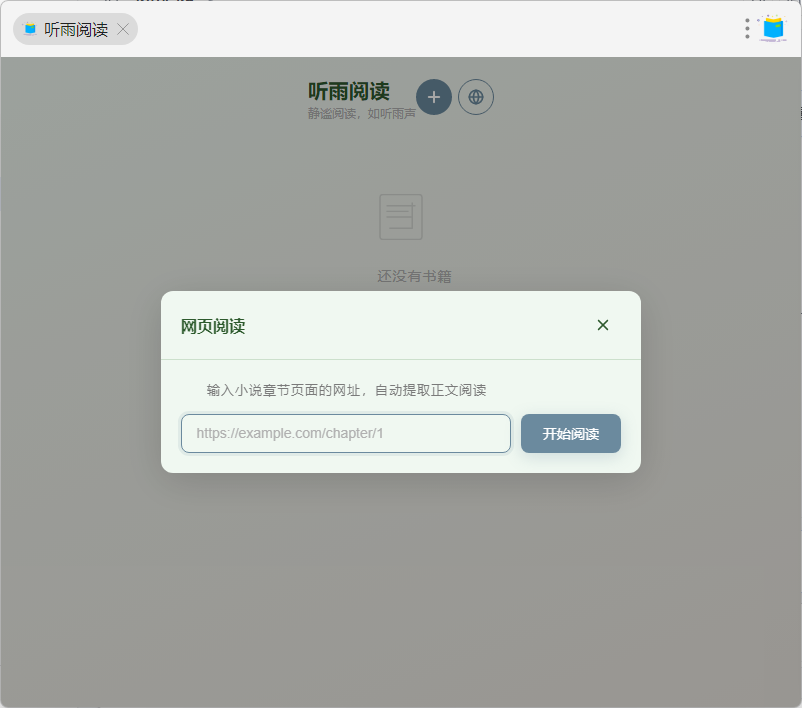Click blank dialog header space left of the X
Viewport: 802px width, 708px height.
click(419, 325)
